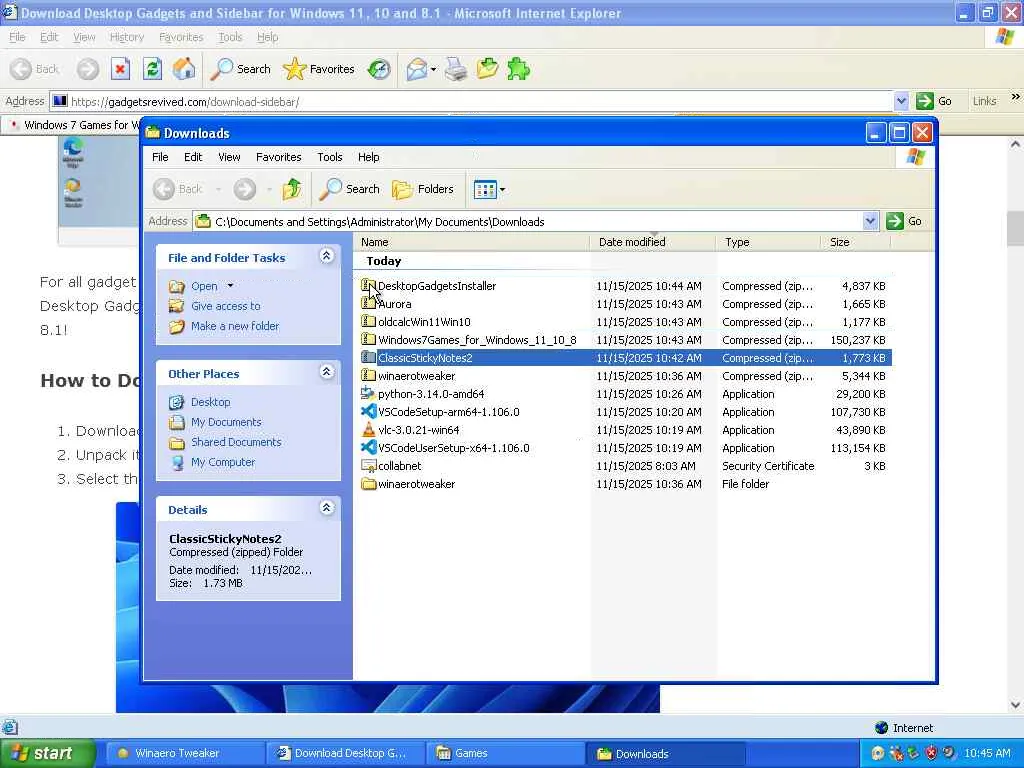The width and height of the screenshot is (1024, 768).
Task: Open the Edit menu in Downloads window
Action: pyautogui.click(x=193, y=157)
